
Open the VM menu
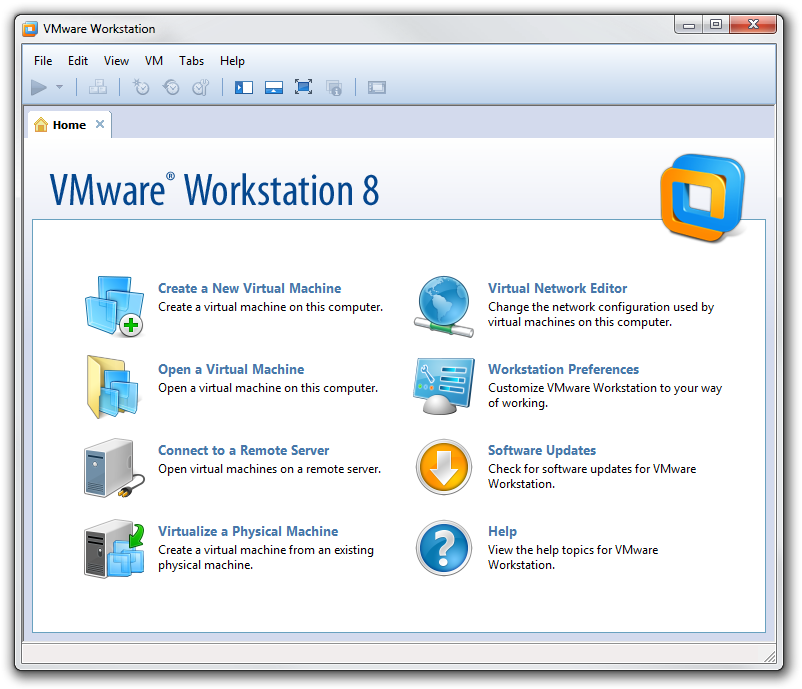(x=153, y=61)
